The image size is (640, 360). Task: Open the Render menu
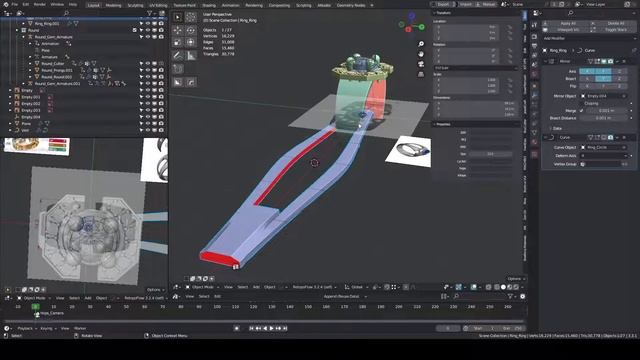(40, 4)
